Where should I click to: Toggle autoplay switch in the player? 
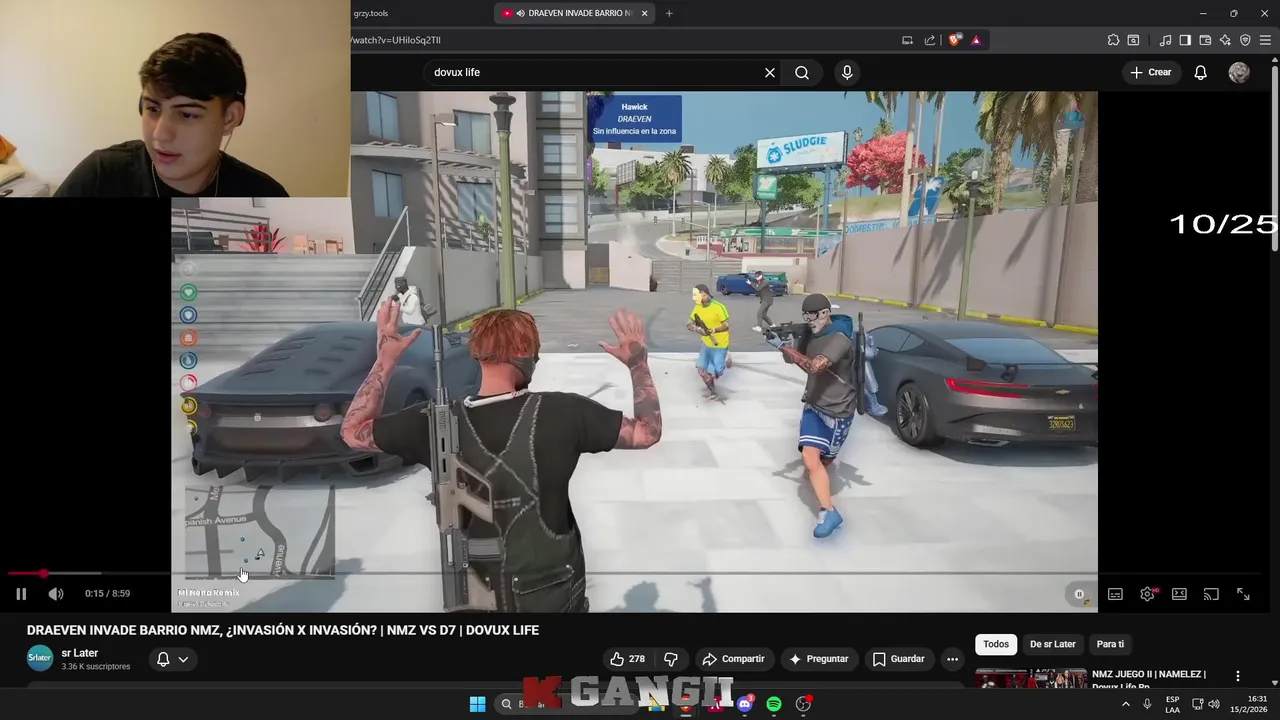pos(1079,594)
